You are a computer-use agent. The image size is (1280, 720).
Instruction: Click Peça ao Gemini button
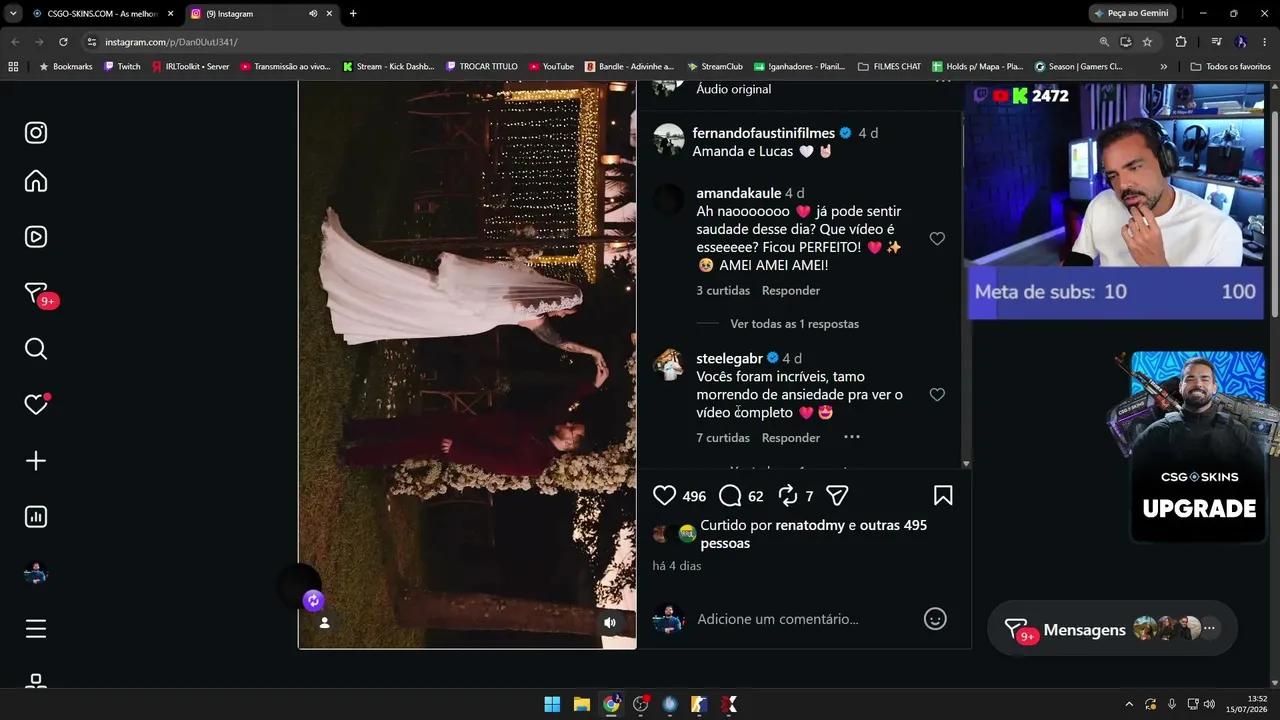[x=1131, y=14]
